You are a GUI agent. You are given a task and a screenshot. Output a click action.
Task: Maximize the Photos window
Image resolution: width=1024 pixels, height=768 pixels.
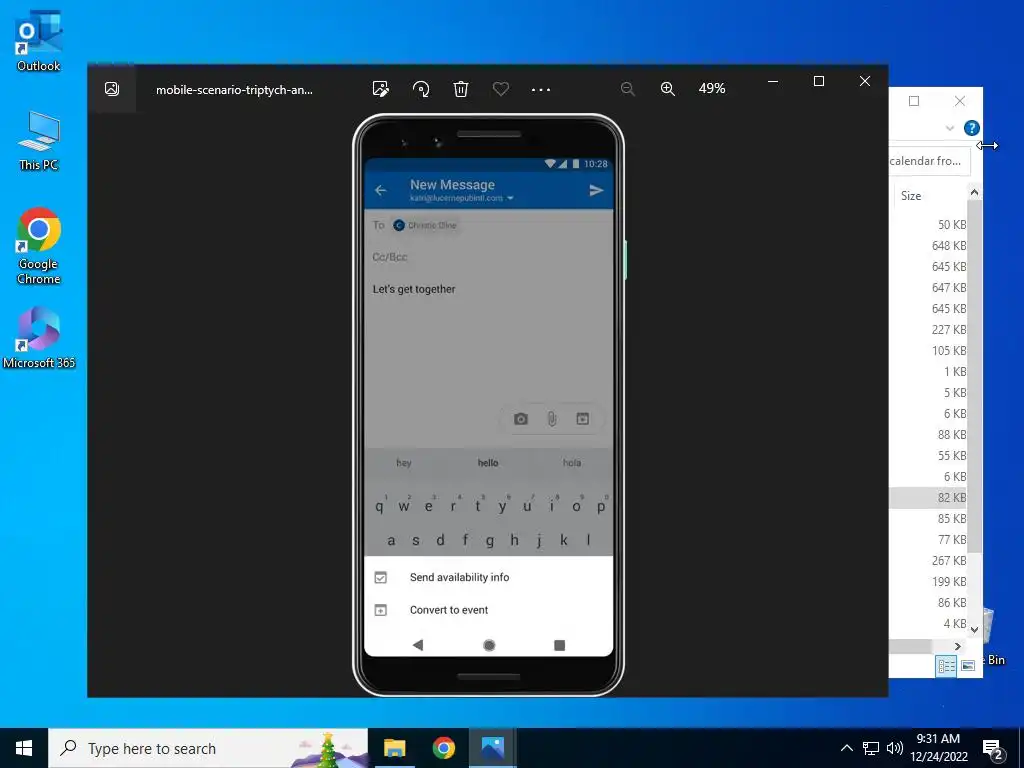(819, 81)
